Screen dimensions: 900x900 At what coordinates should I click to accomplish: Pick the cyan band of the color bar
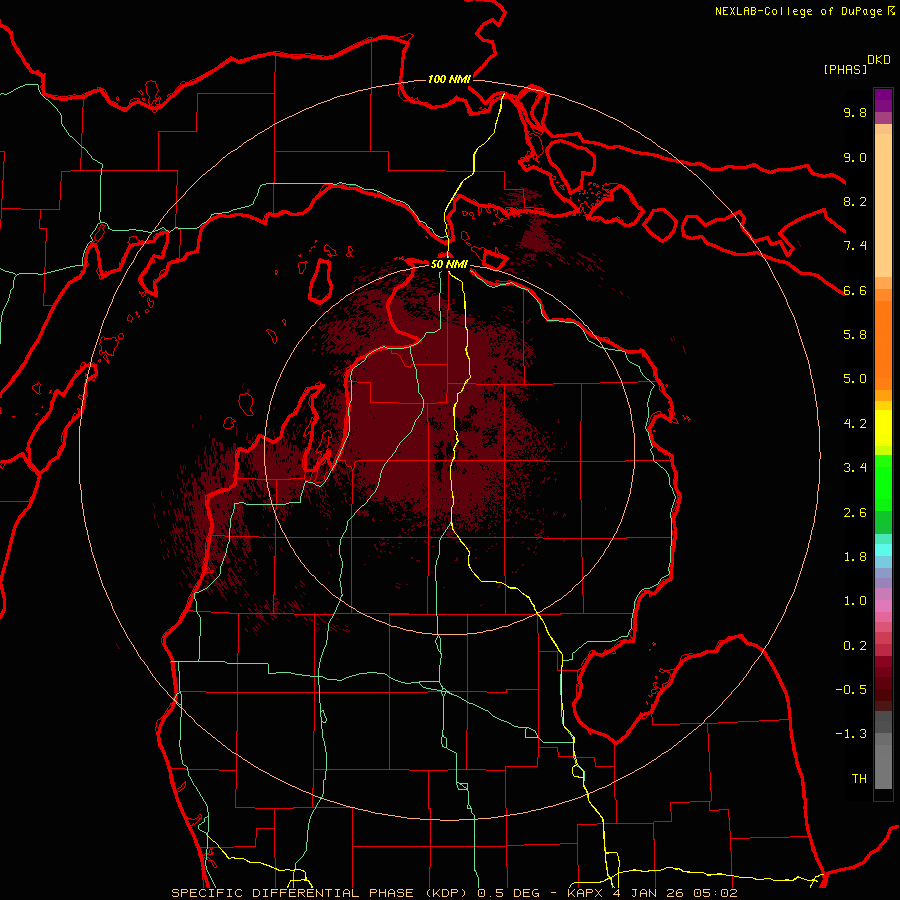point(883,550)
